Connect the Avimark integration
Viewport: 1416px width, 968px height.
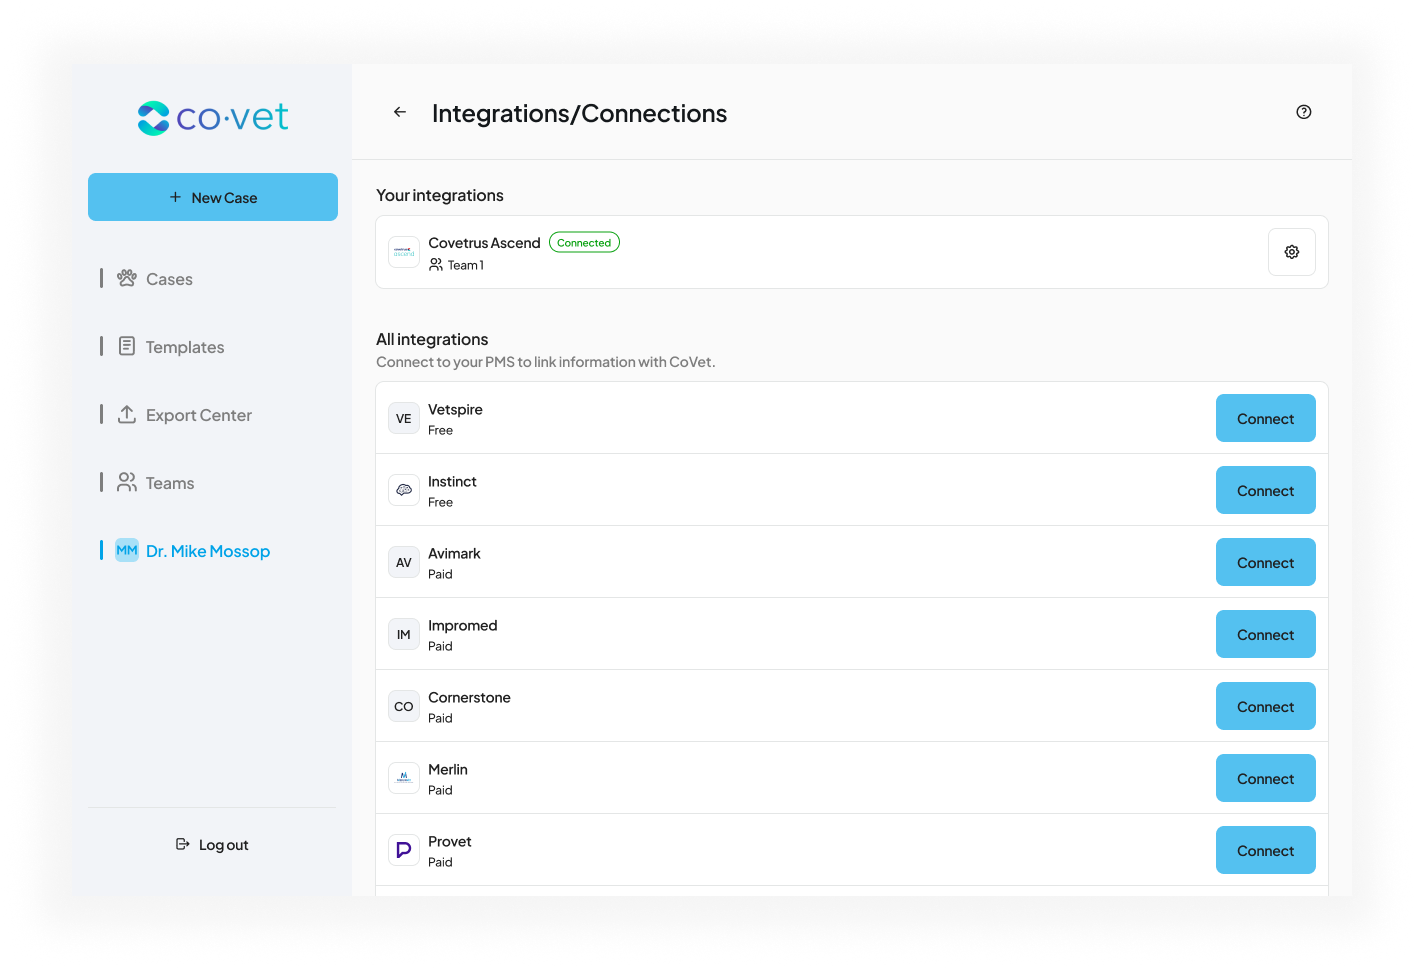pos(1266,562)
